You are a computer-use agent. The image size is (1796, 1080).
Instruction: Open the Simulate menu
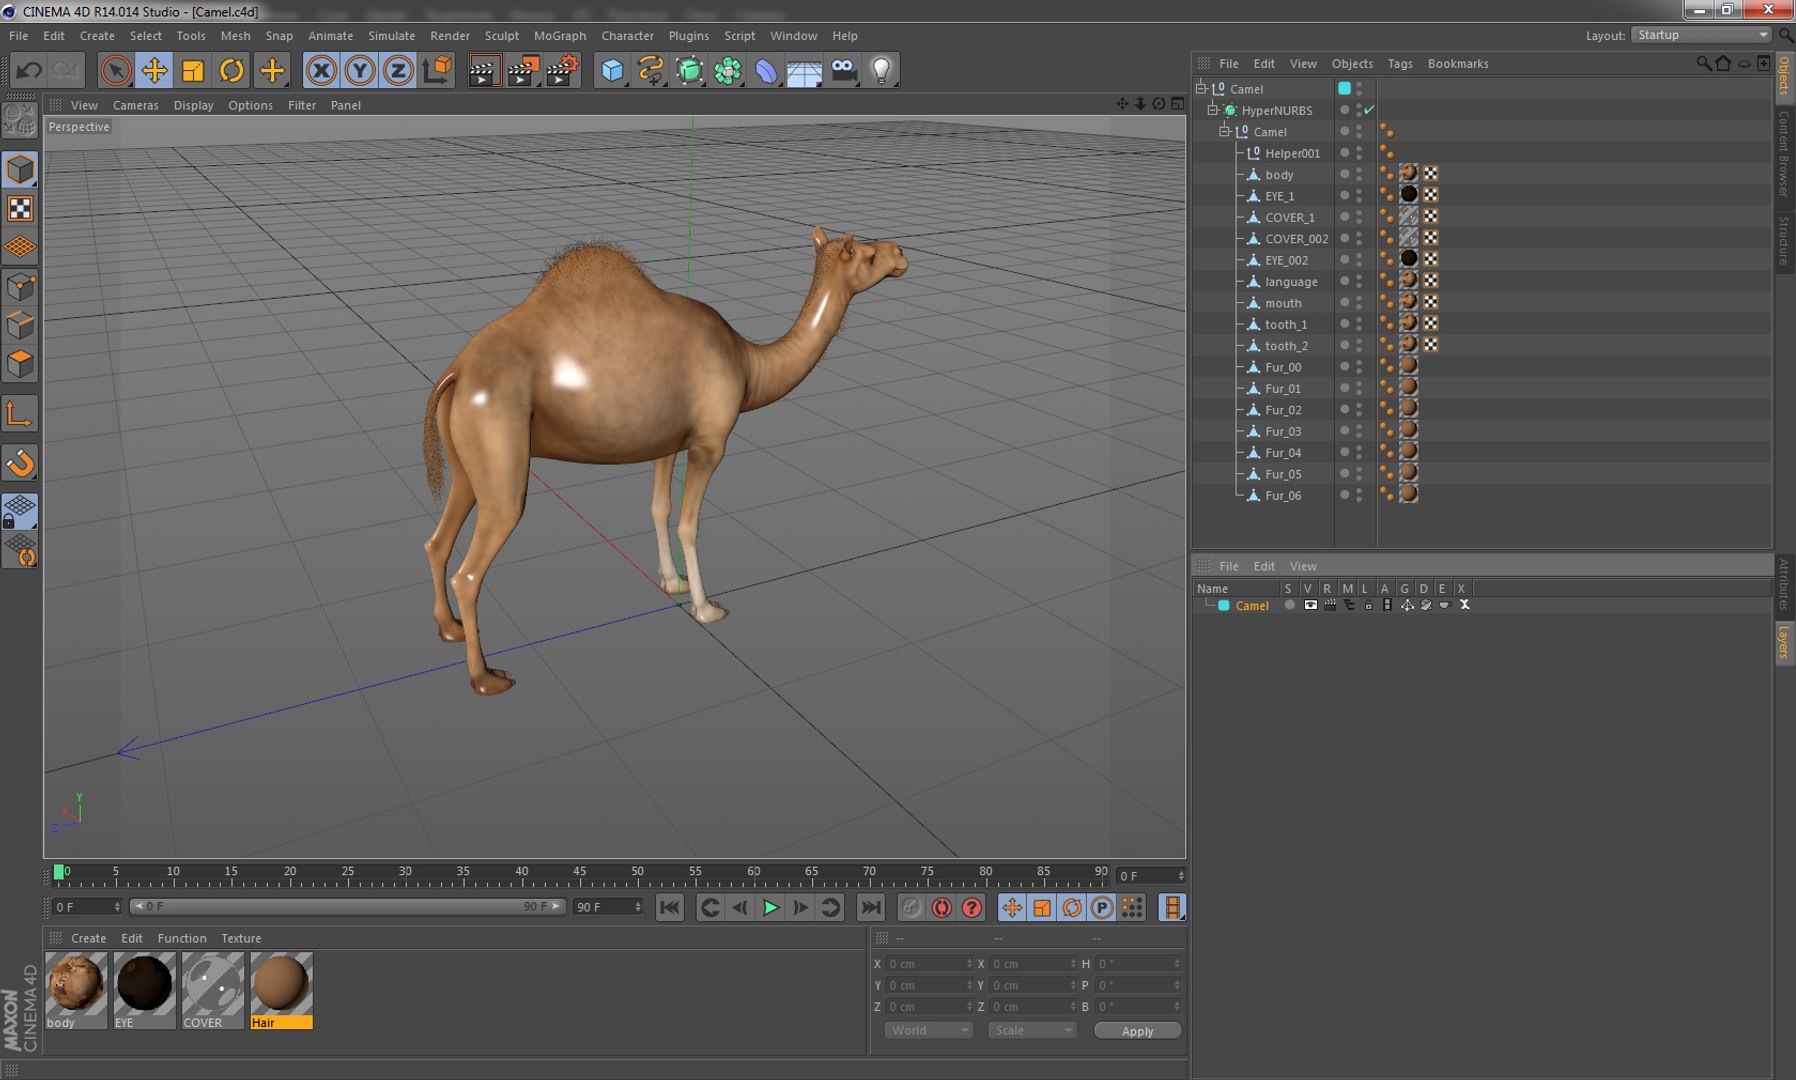click(x=391, y=35)
